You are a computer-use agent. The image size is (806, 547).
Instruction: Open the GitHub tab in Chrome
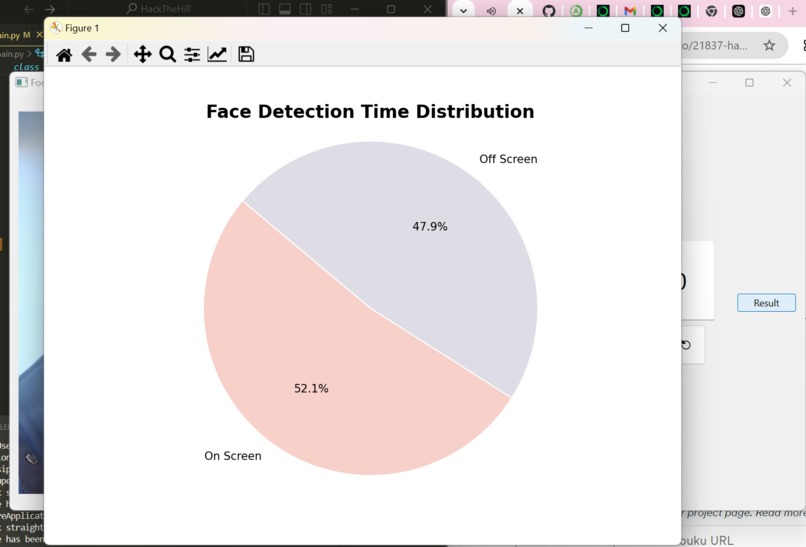pyautogui.click(x=549, y=11)
